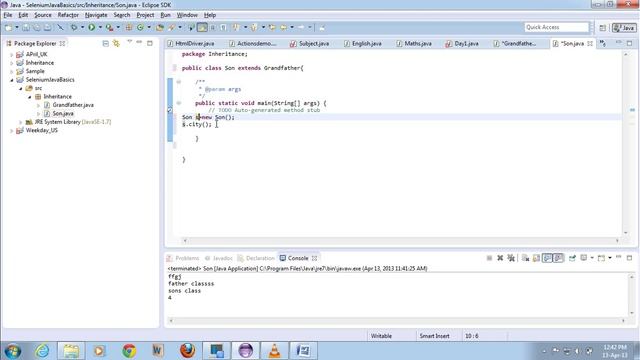Open Package Explorer view menu triangle

(129, 42)
